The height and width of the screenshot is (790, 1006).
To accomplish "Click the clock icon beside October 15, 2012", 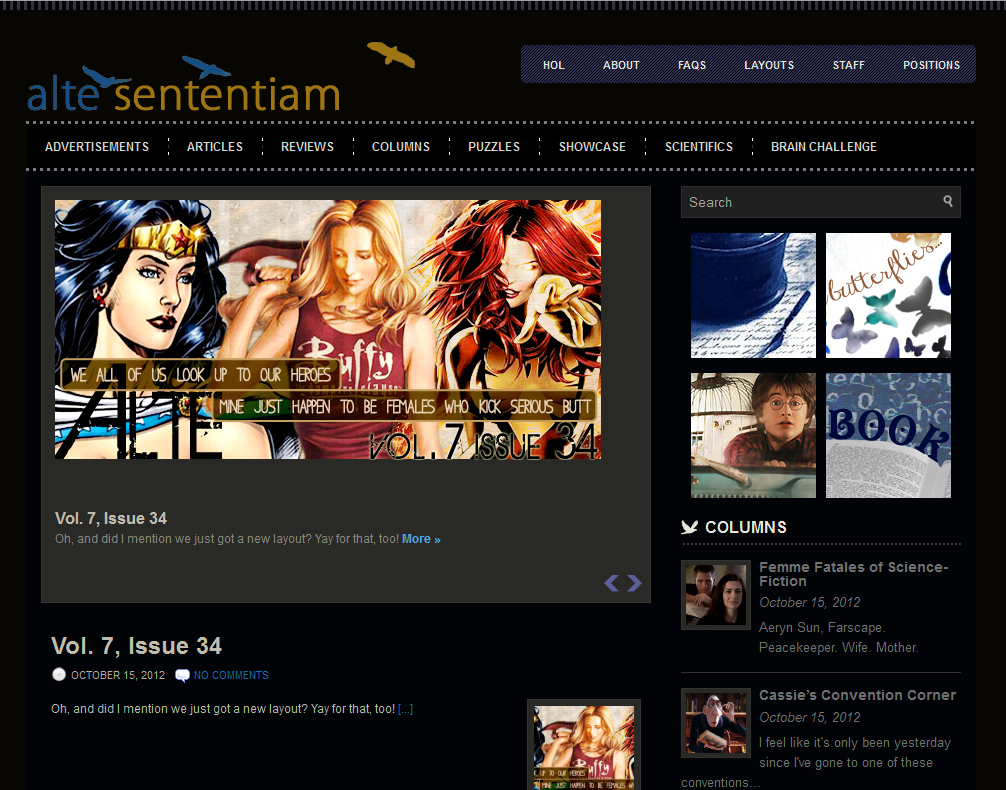I will (x=58, y=674).
